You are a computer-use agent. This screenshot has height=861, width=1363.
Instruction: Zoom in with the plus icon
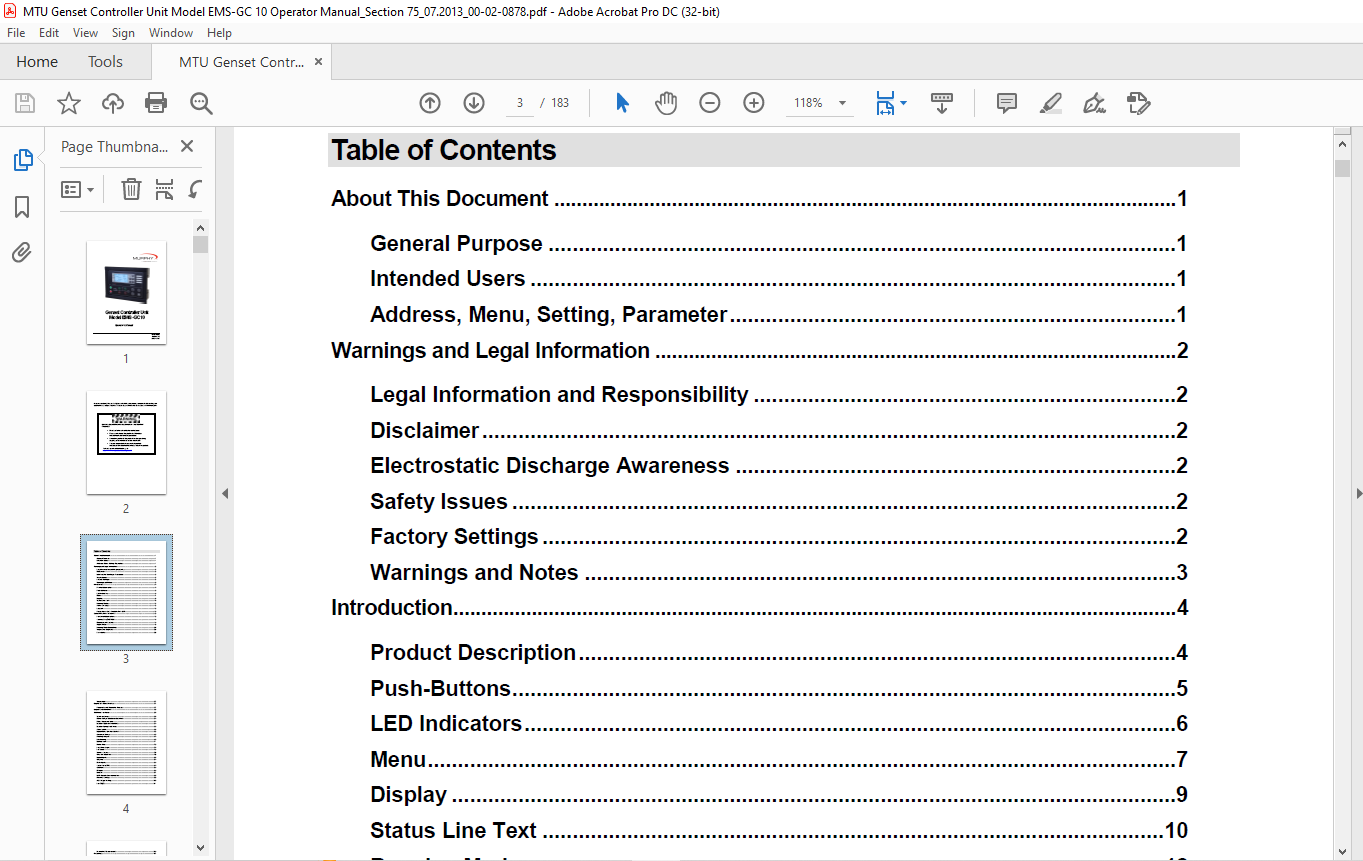coord(754,103)
